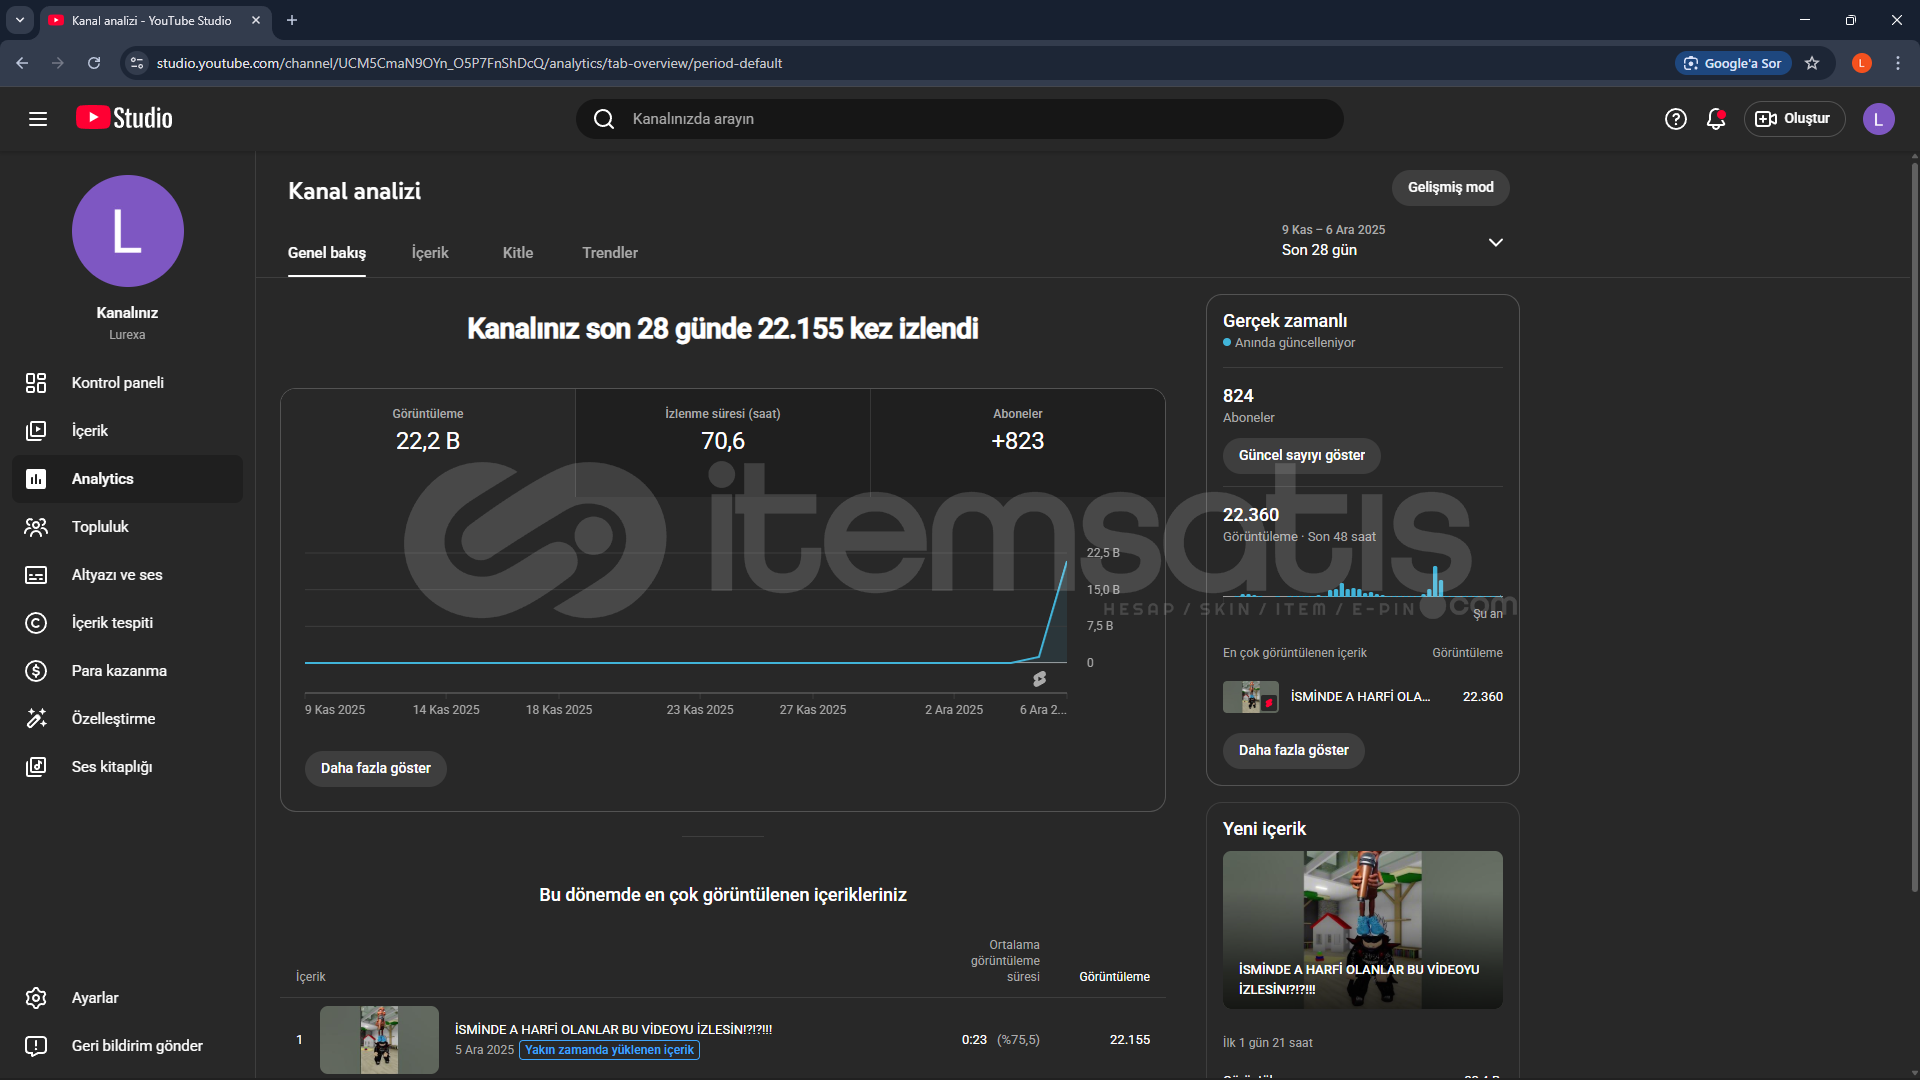Click the Shorts marker on the chart

pos(1039,679)
